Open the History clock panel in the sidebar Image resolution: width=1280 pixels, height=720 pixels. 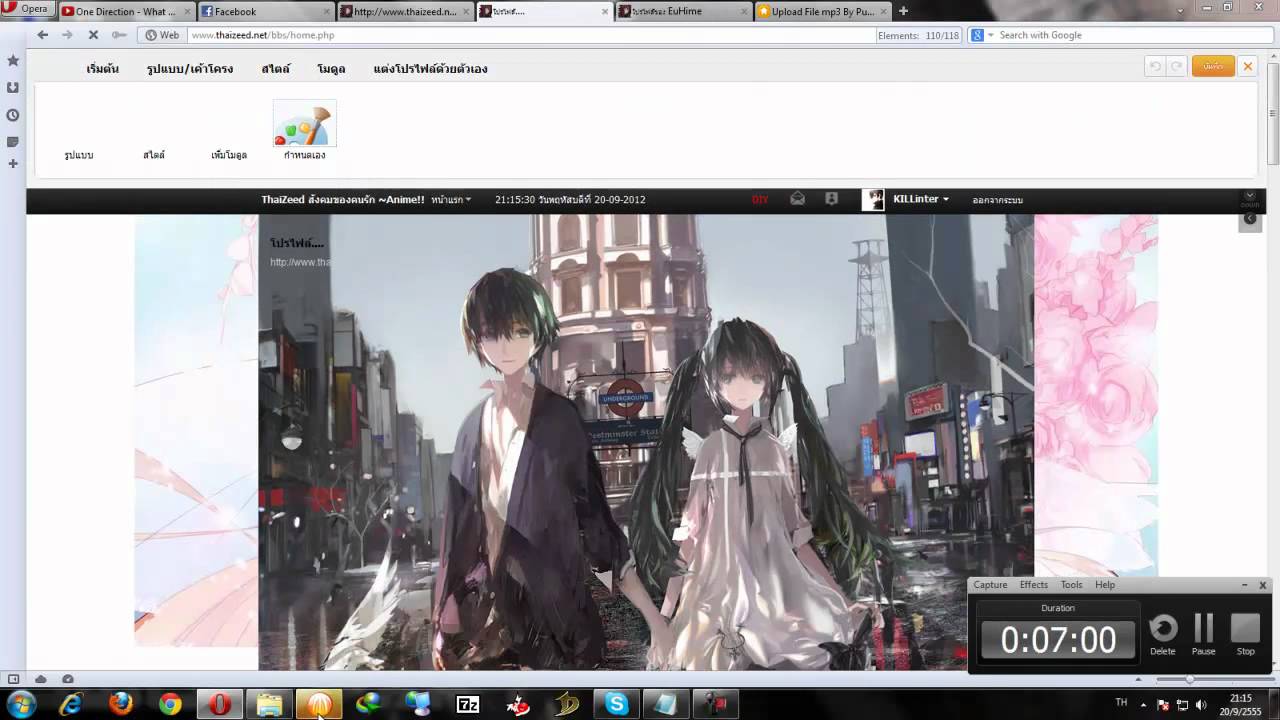point(13,114)
